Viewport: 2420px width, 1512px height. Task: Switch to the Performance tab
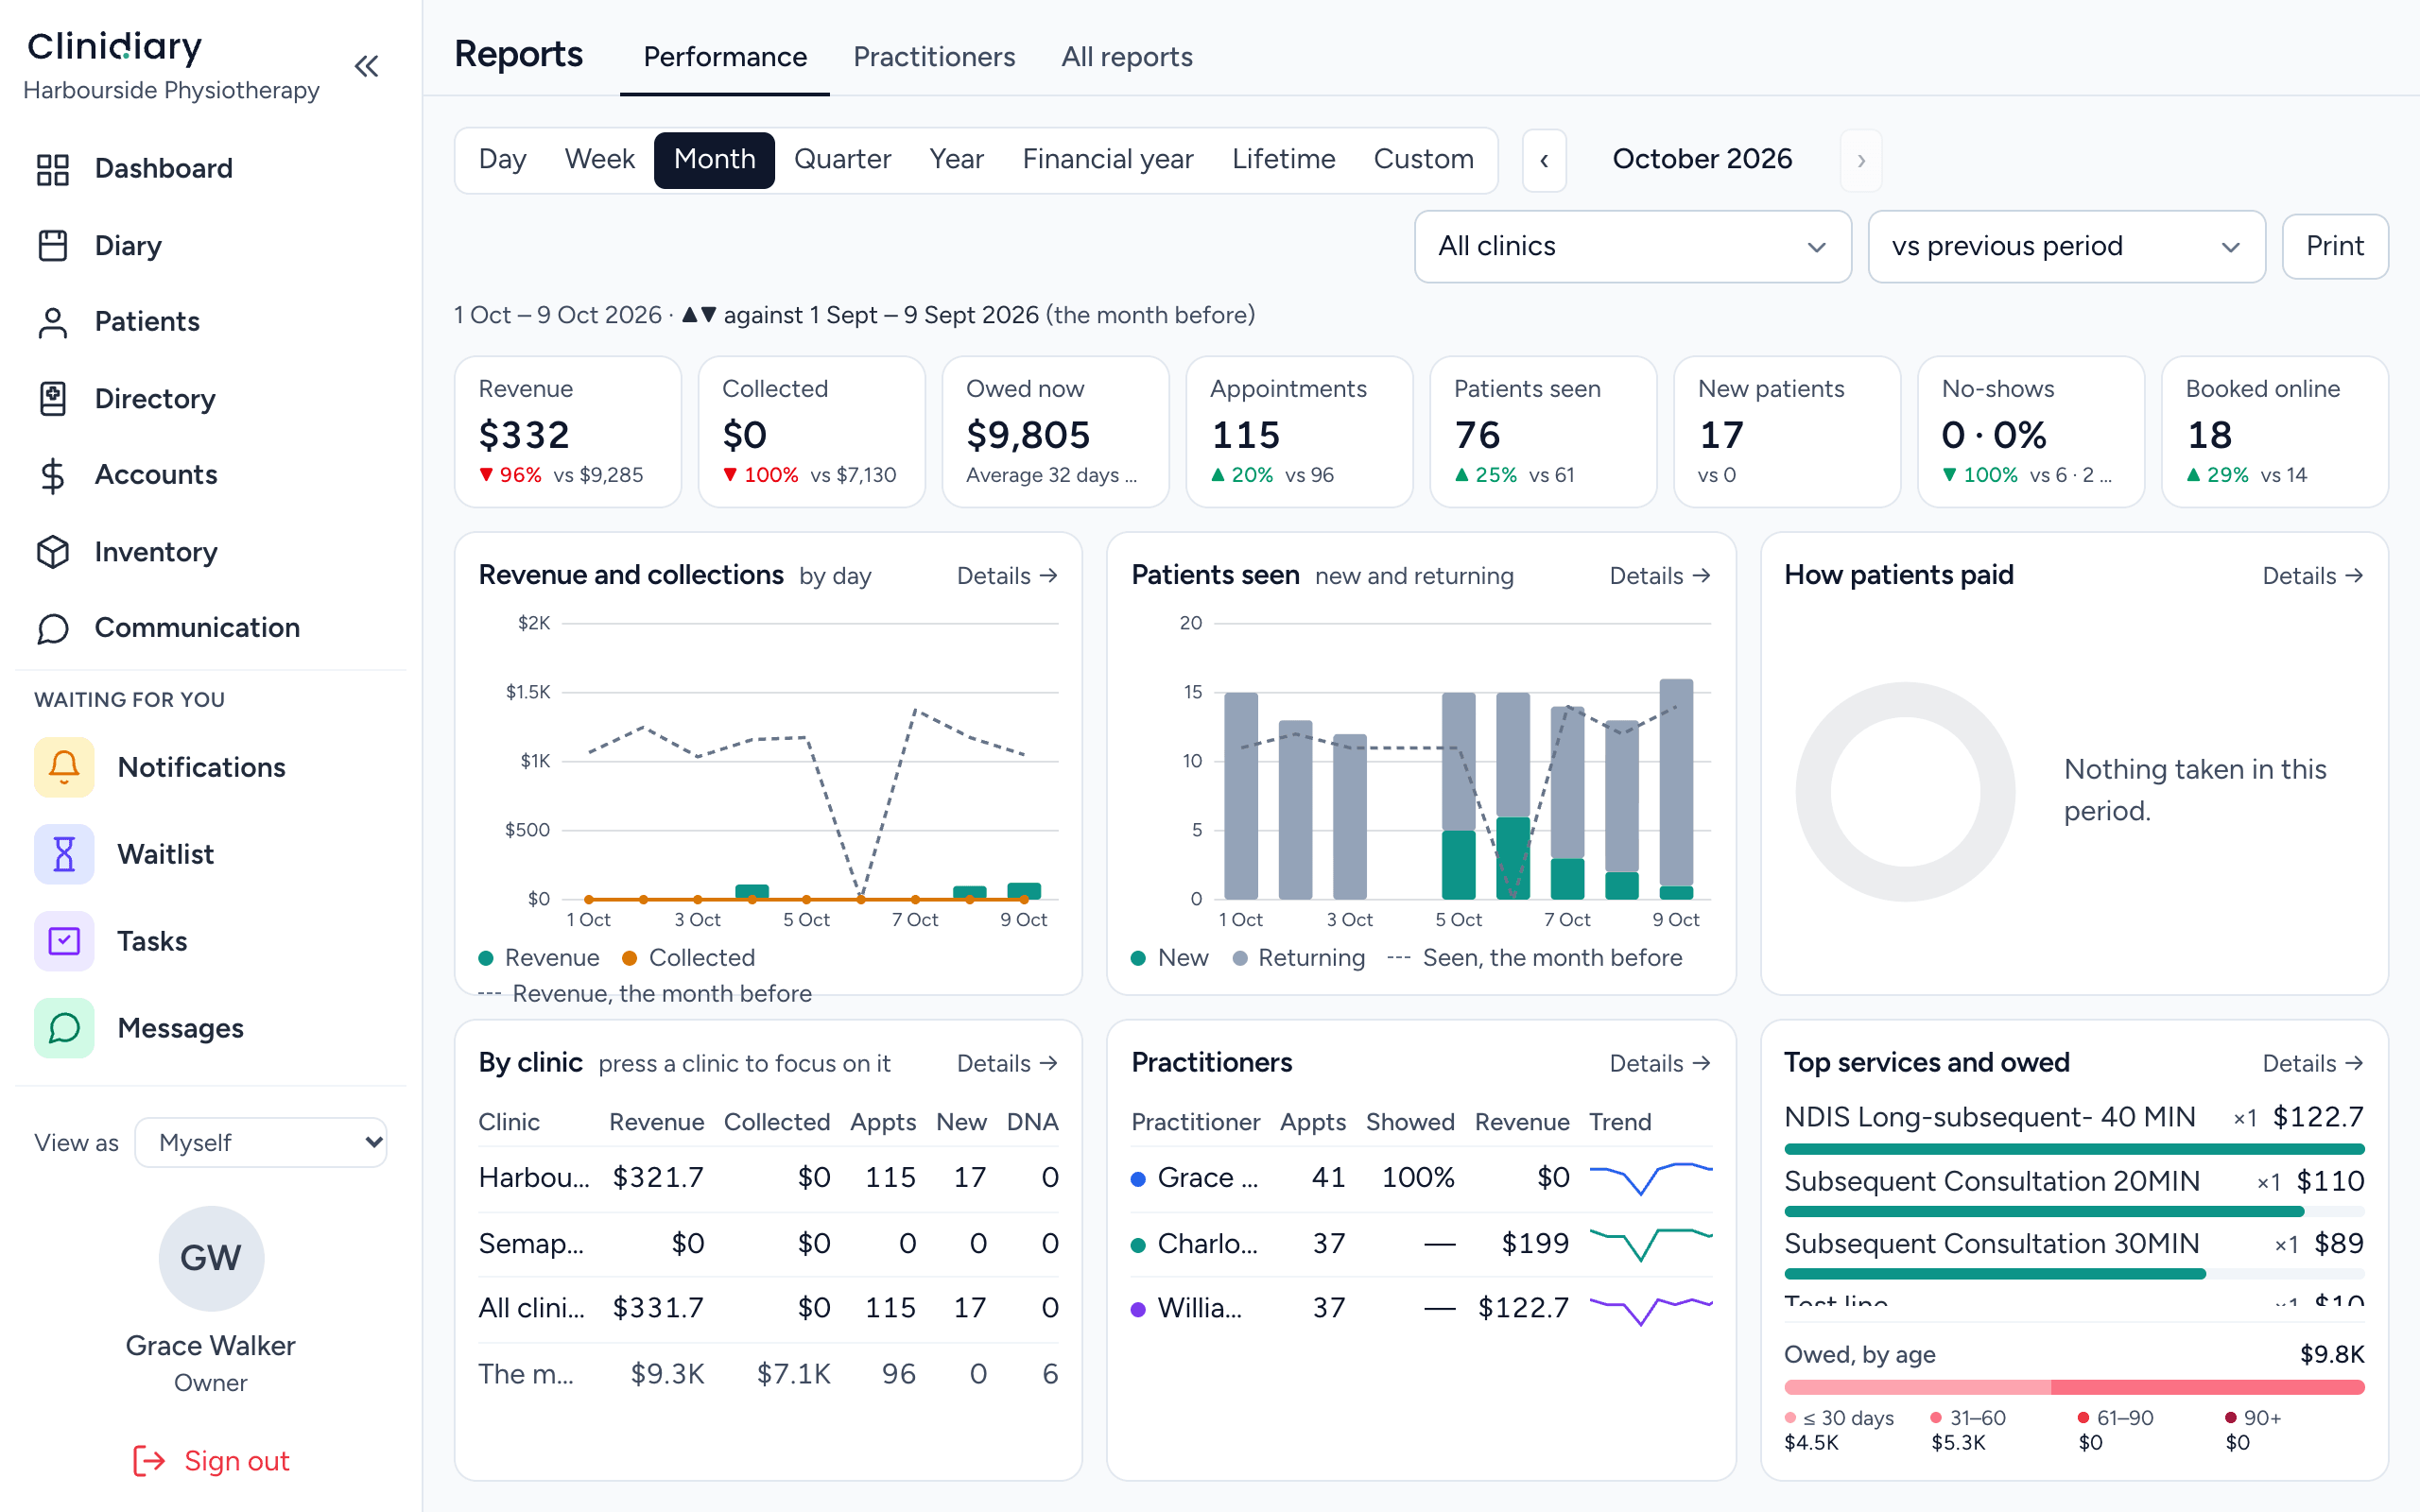[x=724, y=58]
